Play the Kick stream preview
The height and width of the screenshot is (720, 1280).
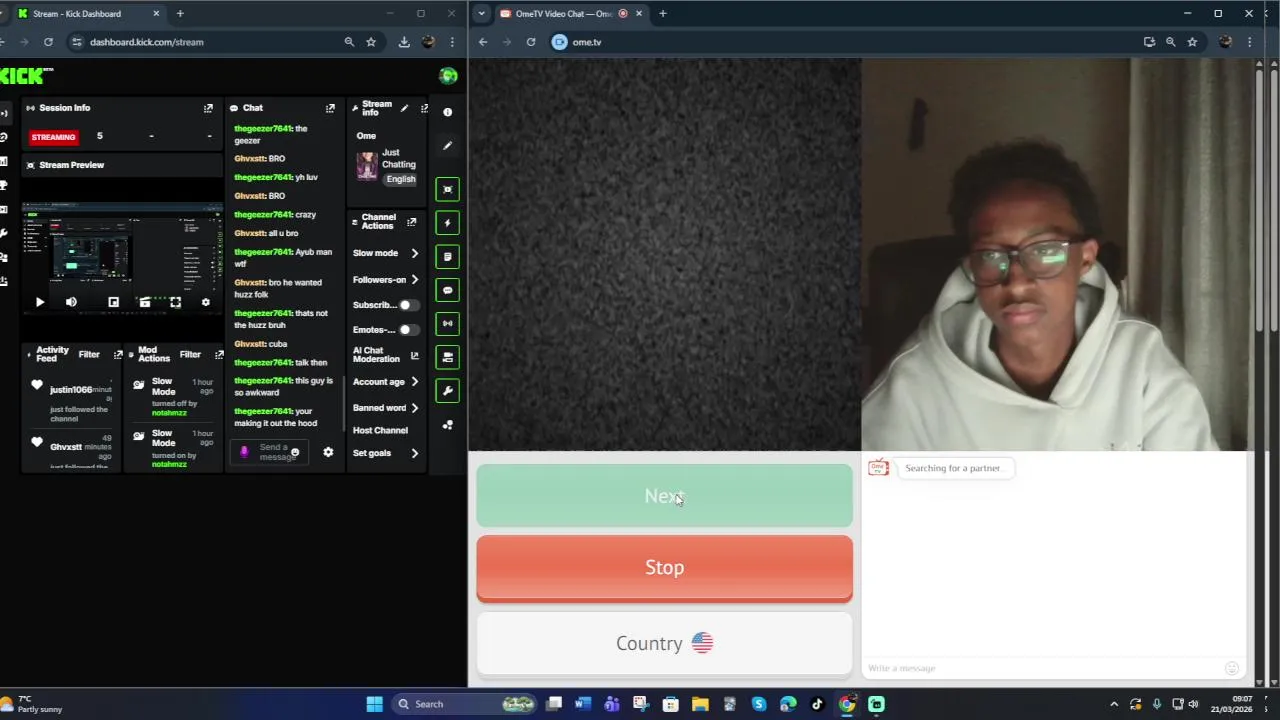(x=40, y=302)
